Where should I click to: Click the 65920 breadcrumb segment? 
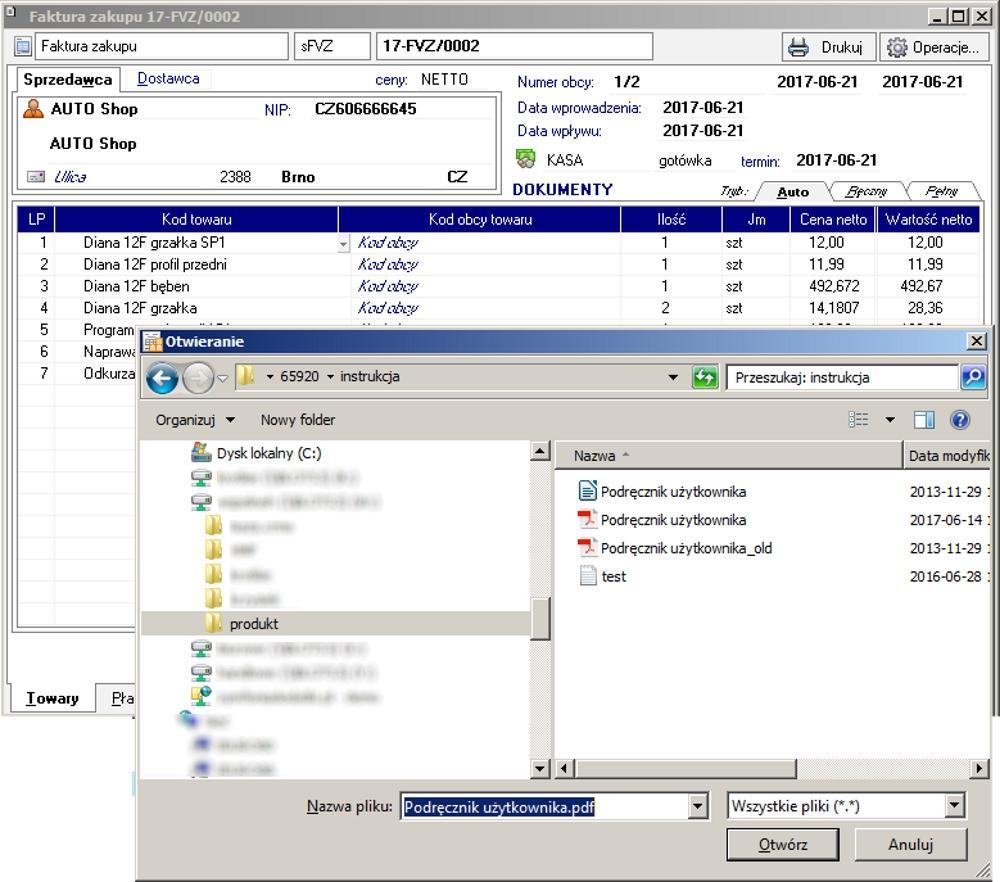pyautogui.click(x=299, y=376)
